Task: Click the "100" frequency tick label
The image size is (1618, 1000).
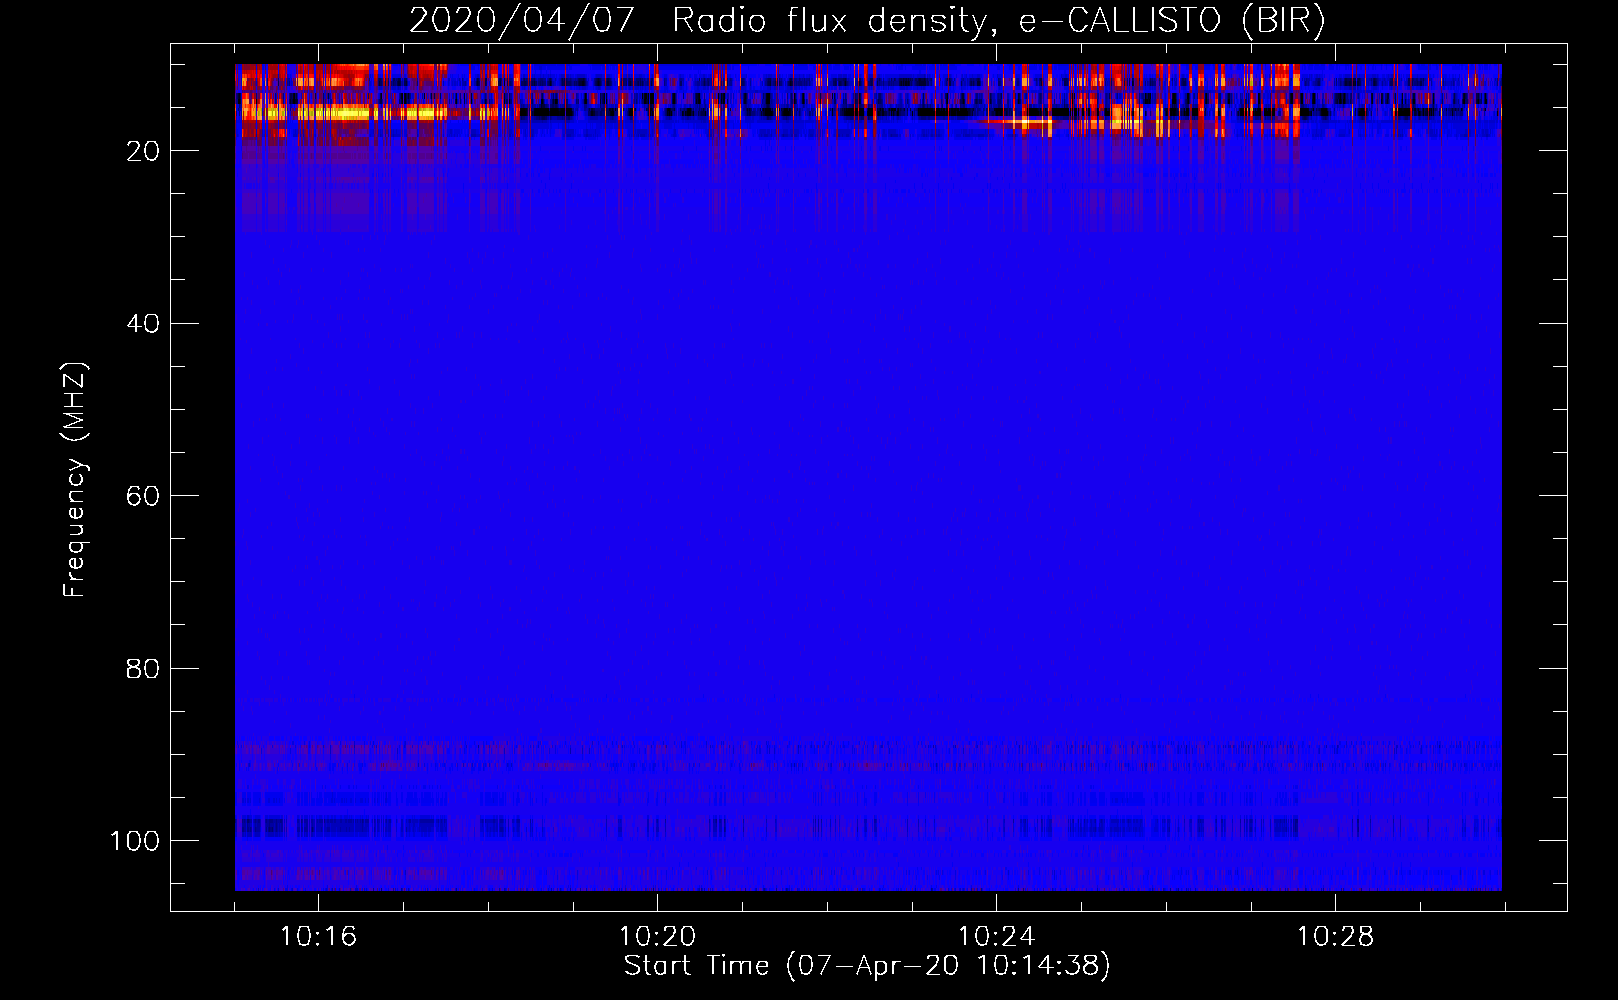Action: (135, 841)
